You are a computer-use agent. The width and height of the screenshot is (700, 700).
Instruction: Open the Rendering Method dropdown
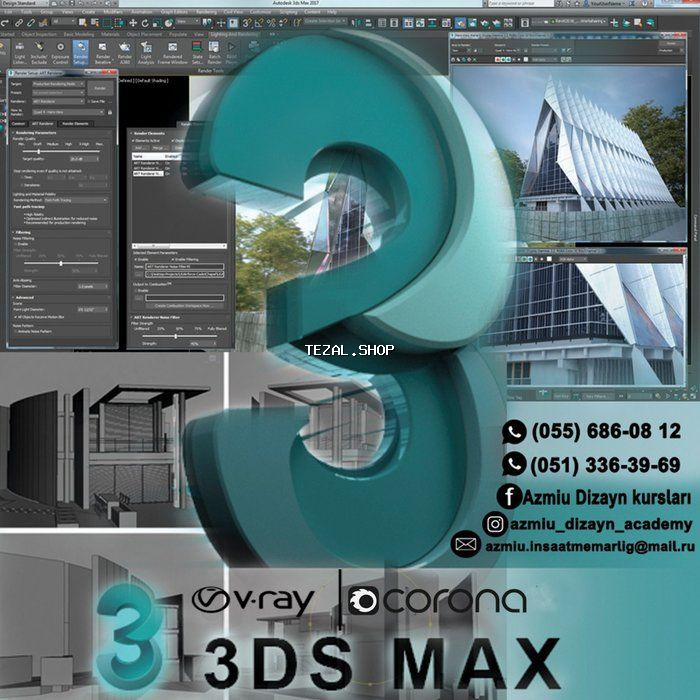[x=76, y=200]
